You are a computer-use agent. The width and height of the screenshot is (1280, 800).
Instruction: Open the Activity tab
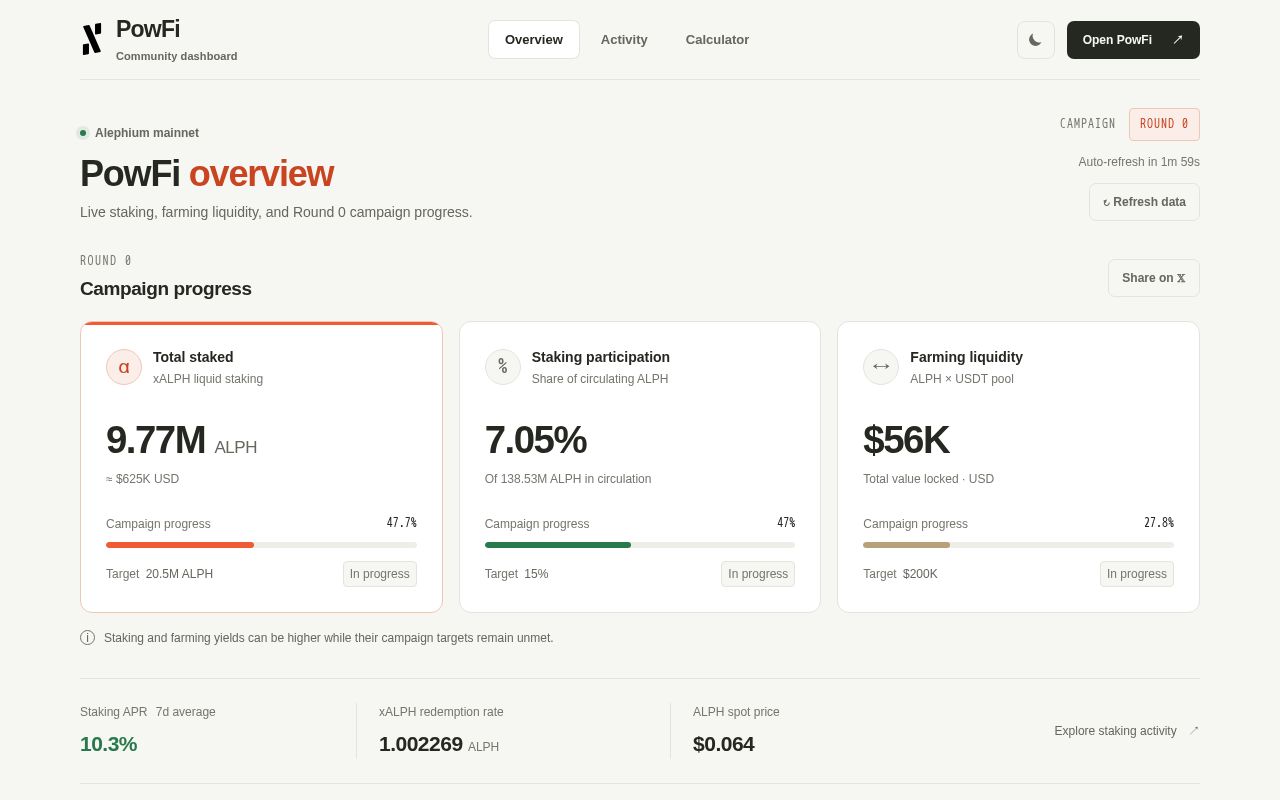coord(624,40)
